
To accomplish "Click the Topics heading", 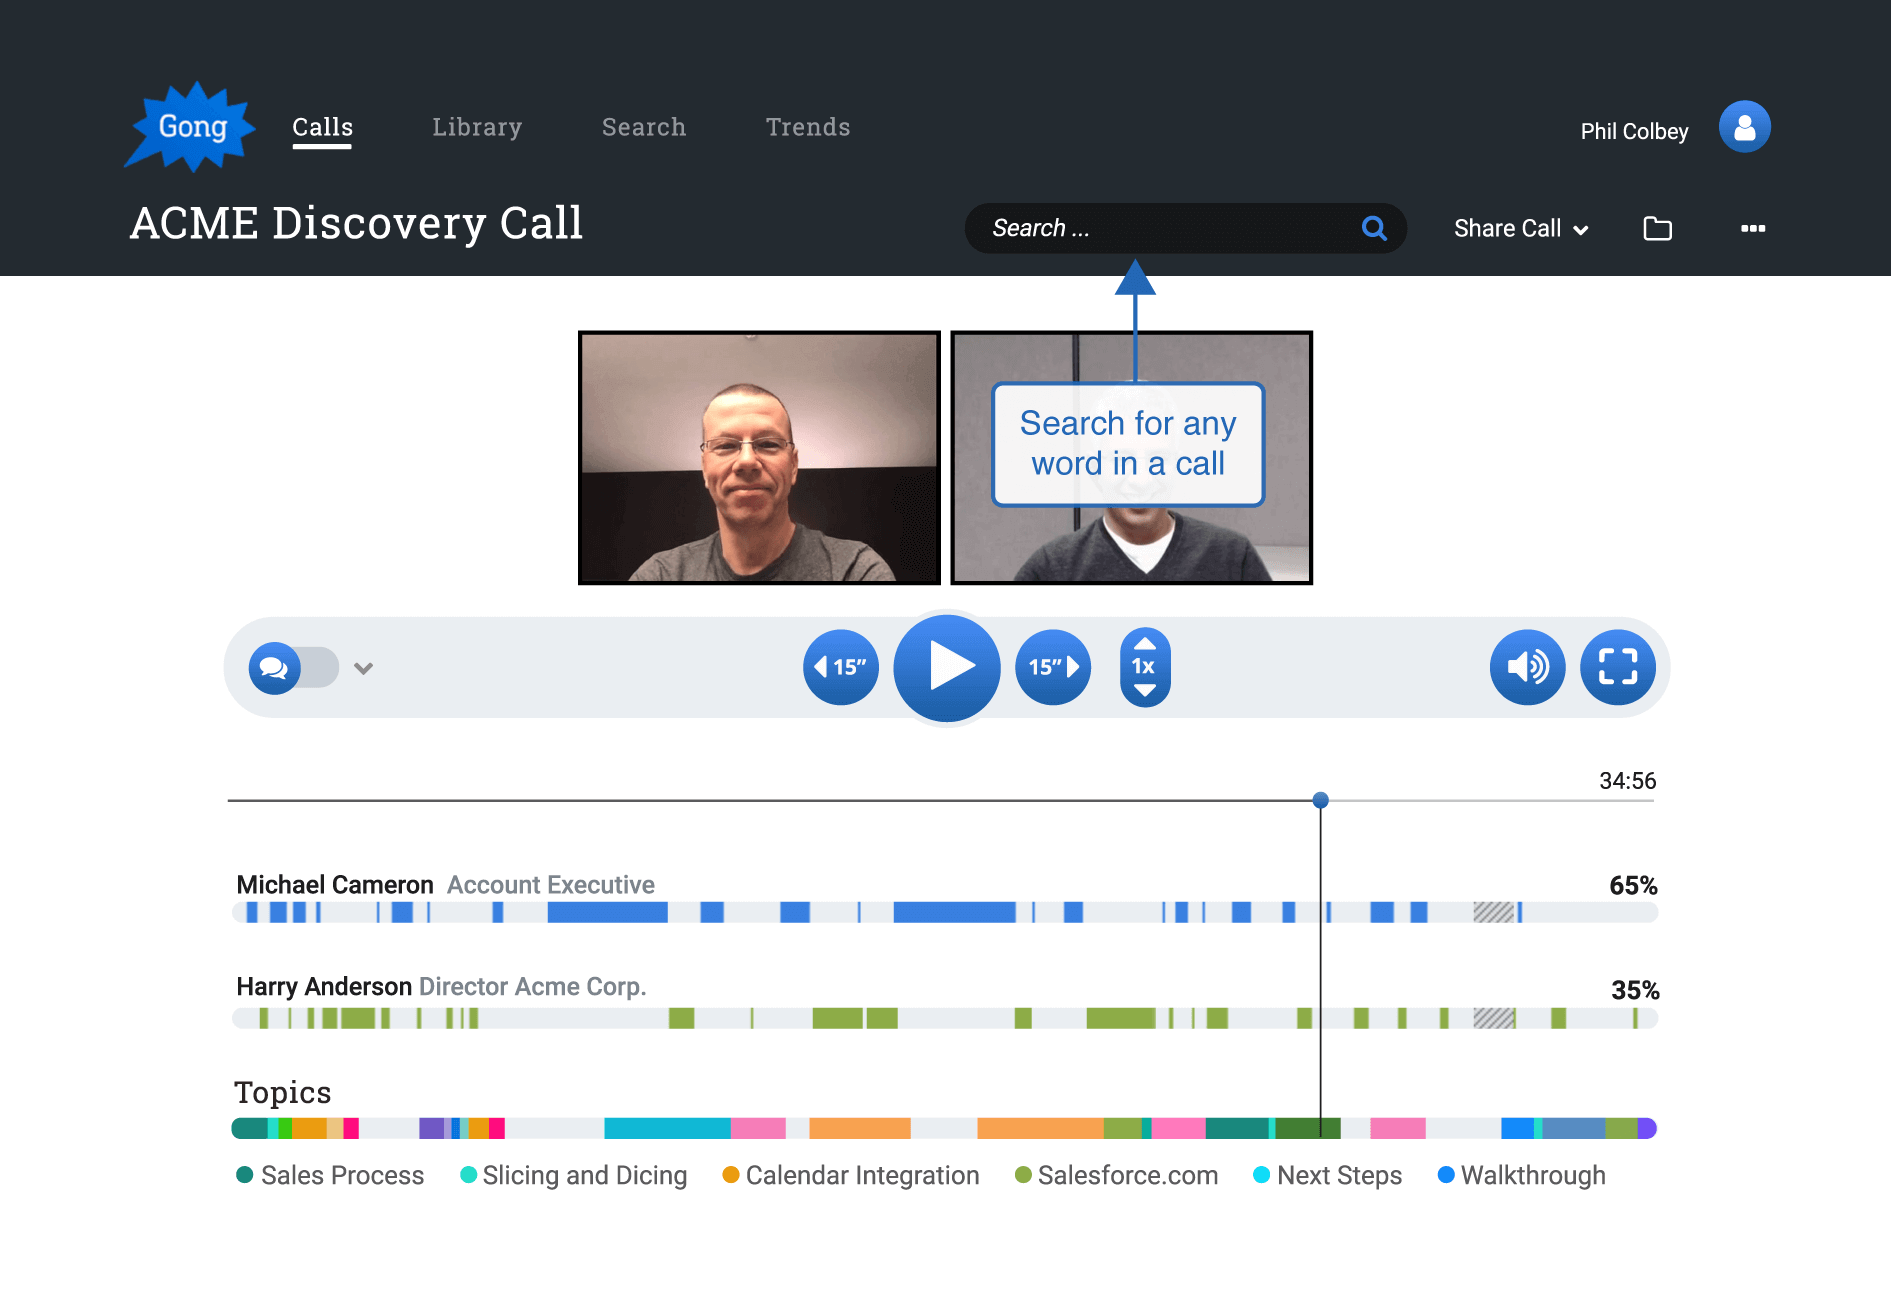I will pos(282,1093).
